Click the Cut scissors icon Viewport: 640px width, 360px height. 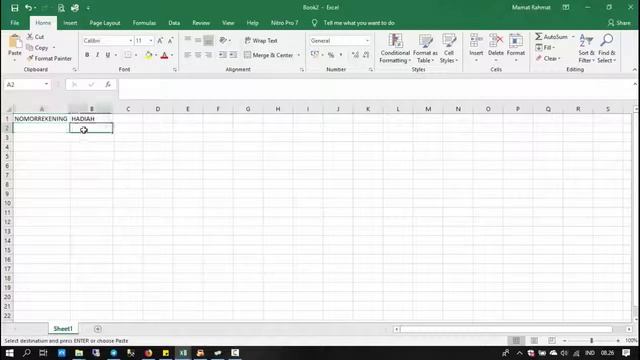click(x=30, y=37)
